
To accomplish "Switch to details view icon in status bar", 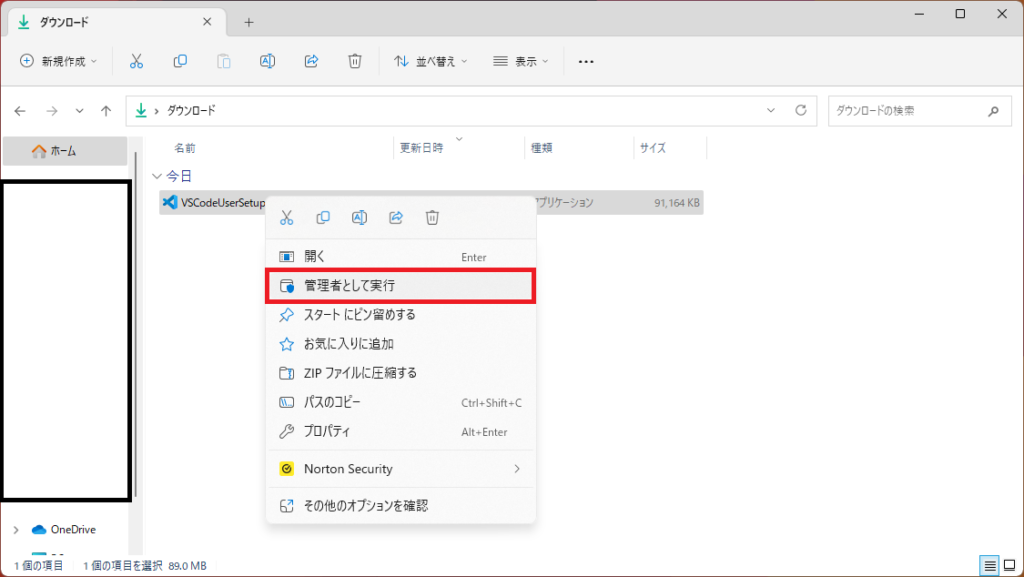I will coord(990,565).
